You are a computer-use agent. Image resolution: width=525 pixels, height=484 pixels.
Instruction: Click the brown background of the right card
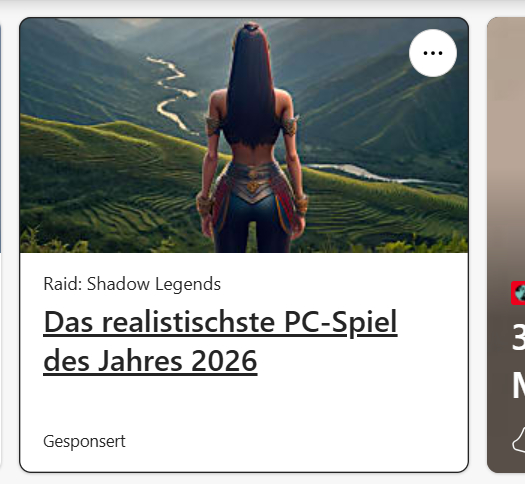pos(499,368)
